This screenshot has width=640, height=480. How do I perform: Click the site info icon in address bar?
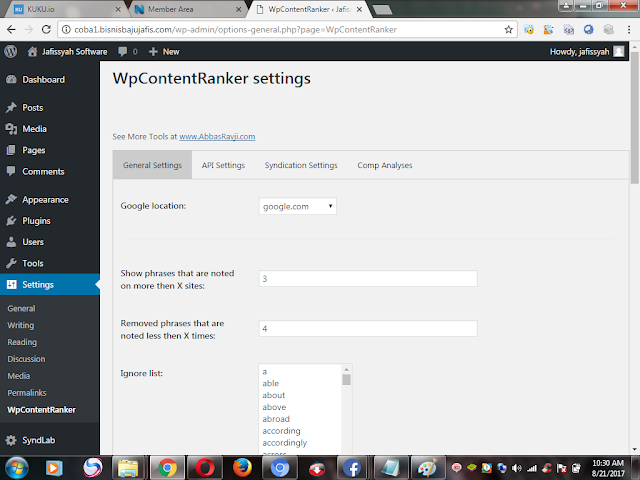(66, 29)
